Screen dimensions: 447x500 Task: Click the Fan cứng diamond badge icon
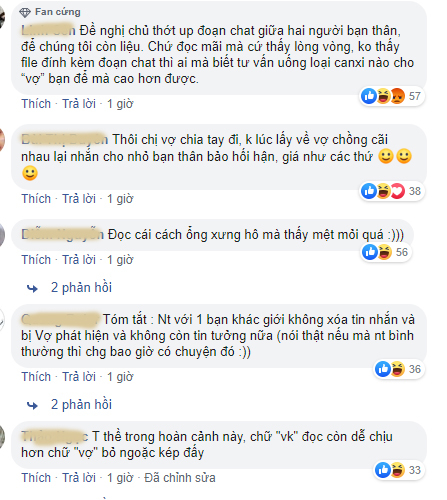(25, 12)
